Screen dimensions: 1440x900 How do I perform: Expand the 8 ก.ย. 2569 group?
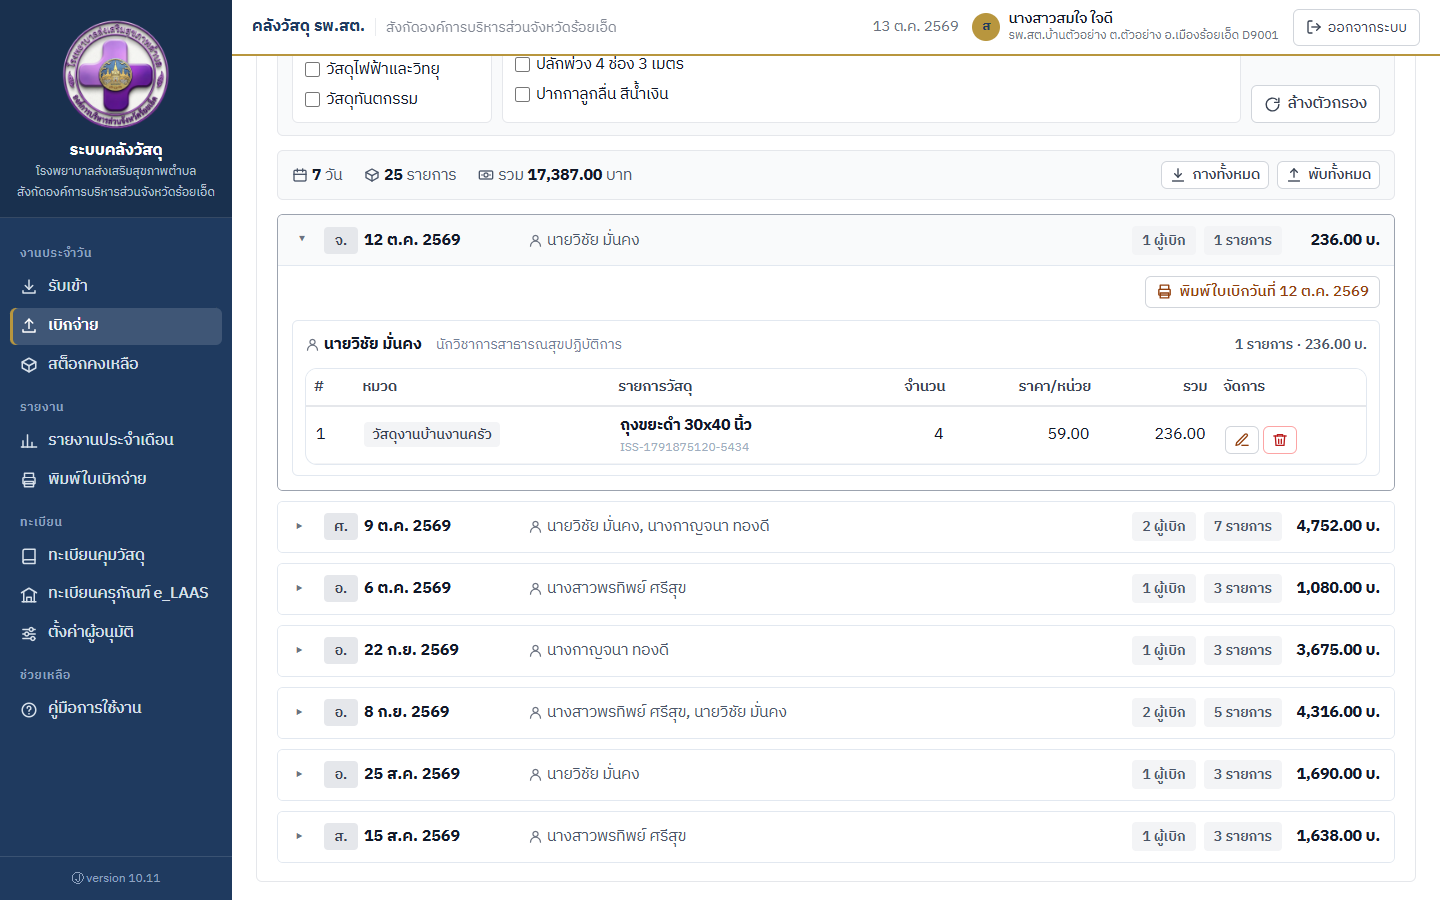coord(836,712)
